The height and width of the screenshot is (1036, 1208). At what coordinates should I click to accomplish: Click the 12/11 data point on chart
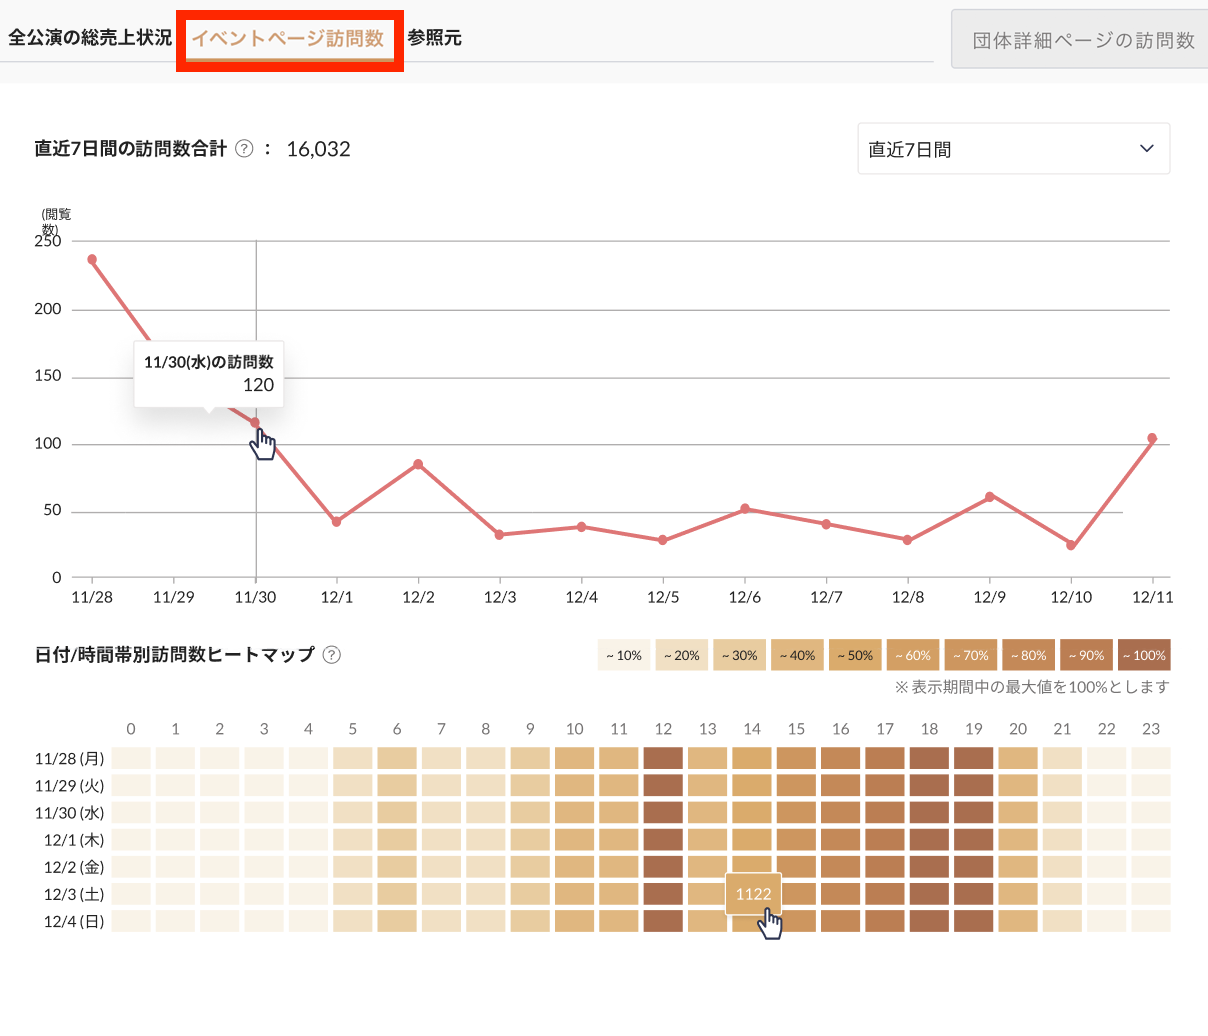point(1152,438)
